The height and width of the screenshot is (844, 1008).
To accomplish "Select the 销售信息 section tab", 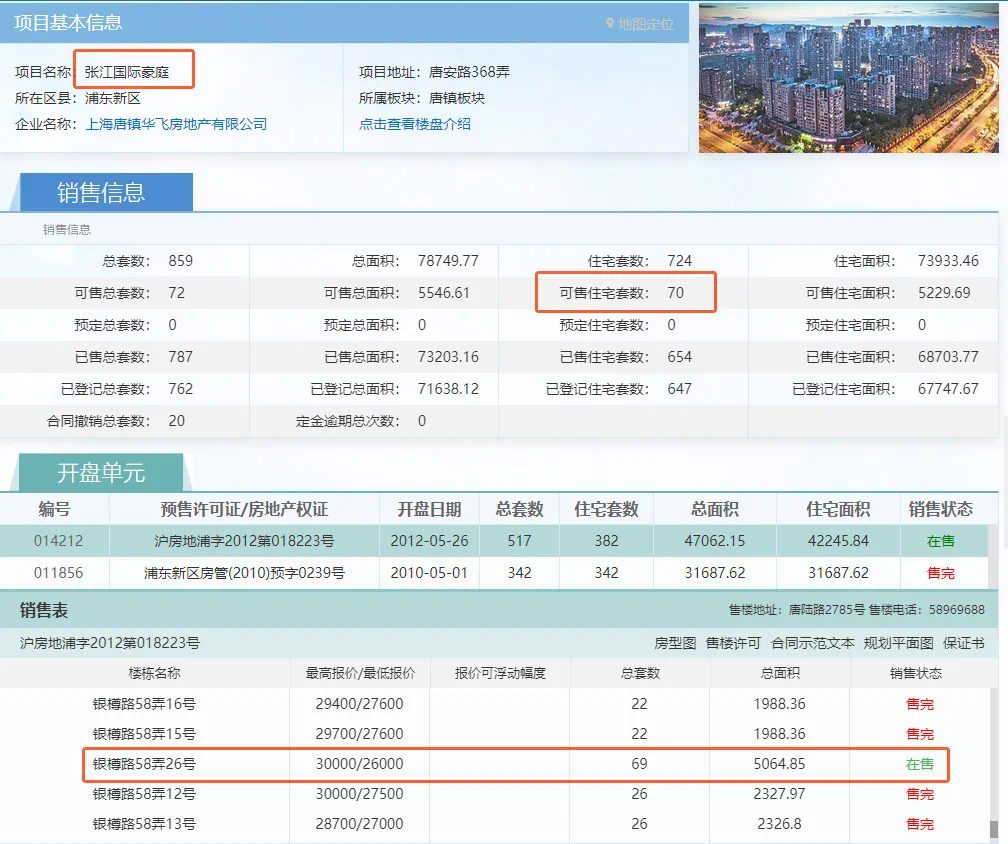I will [x=101, y=192].
